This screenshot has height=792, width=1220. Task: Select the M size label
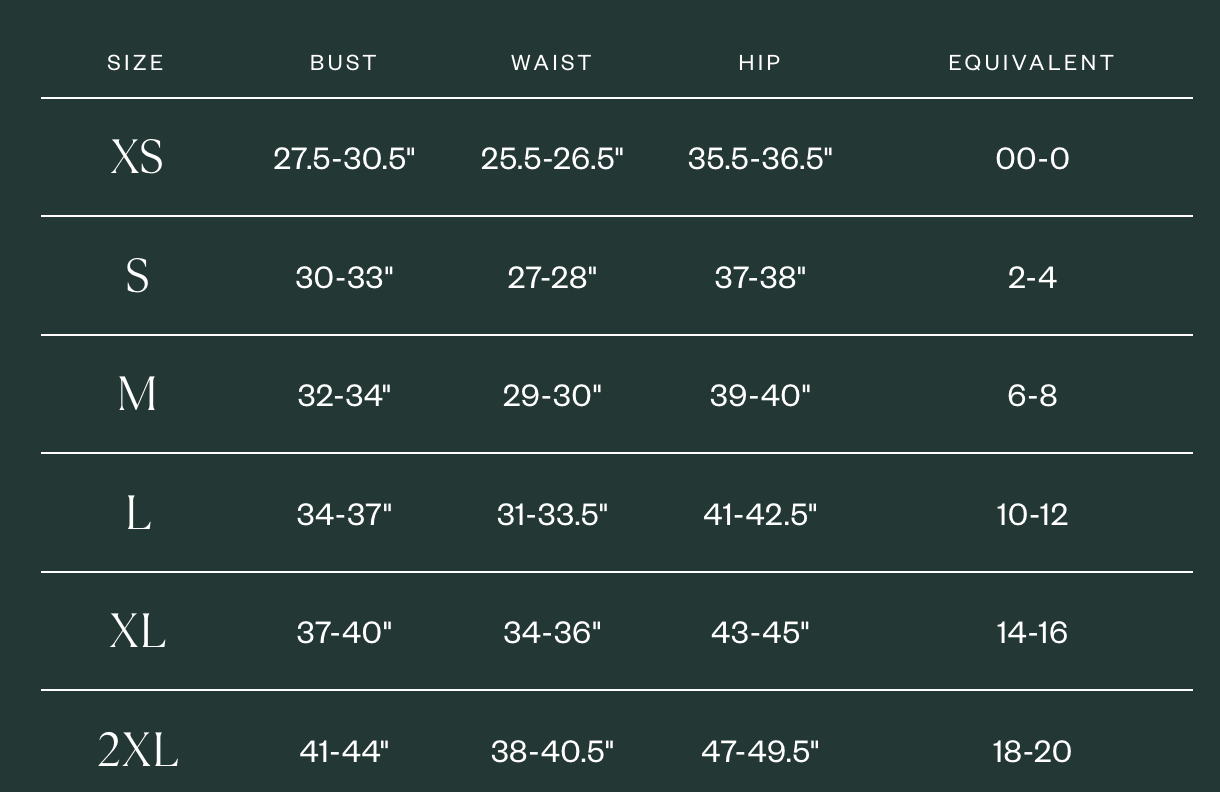pos(137,394)
